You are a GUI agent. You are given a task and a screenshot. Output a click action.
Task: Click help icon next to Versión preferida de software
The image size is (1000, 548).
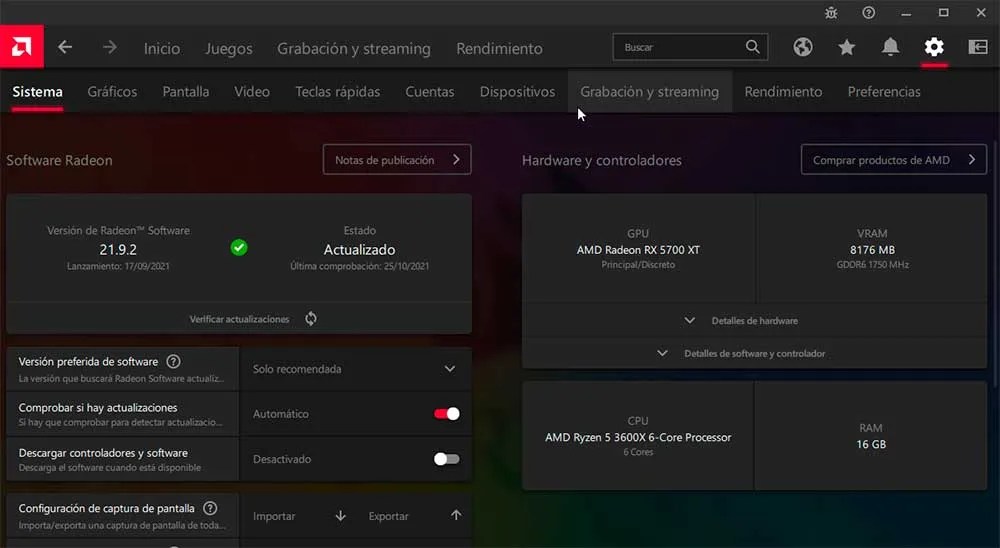(x=173, y=362)
